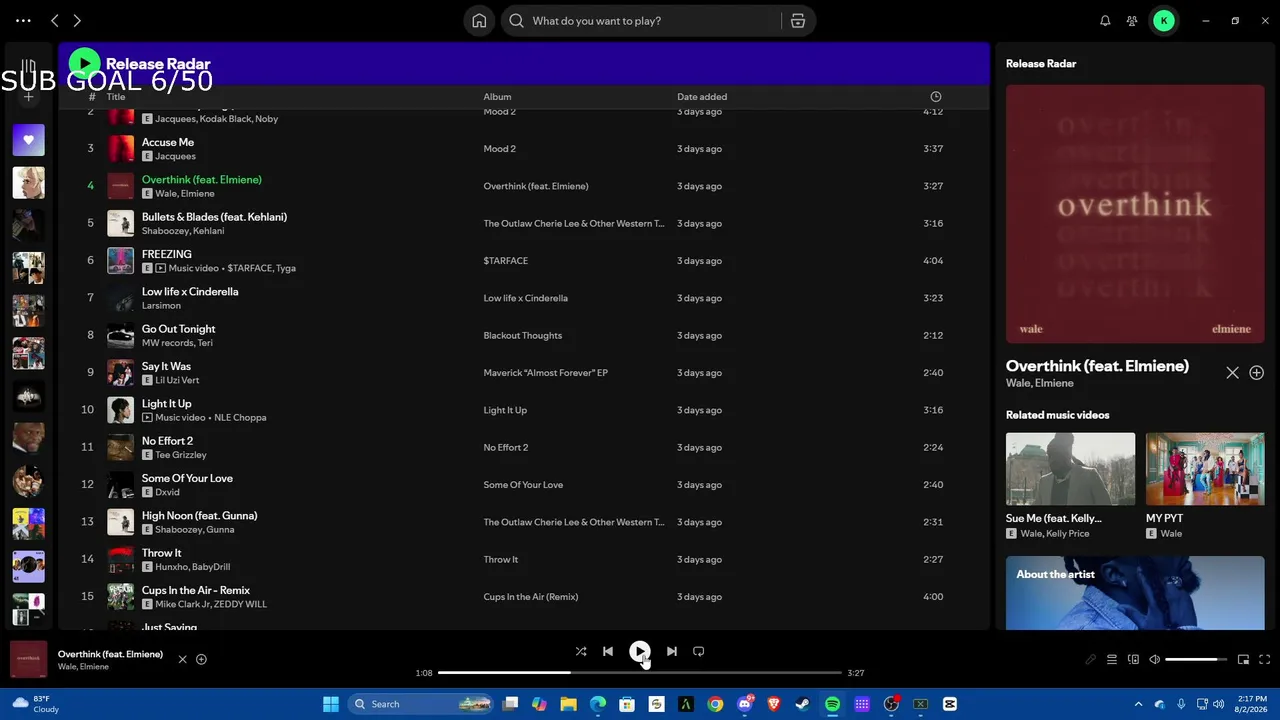Select the Bullets & Blades track

[x=524, y=223]
